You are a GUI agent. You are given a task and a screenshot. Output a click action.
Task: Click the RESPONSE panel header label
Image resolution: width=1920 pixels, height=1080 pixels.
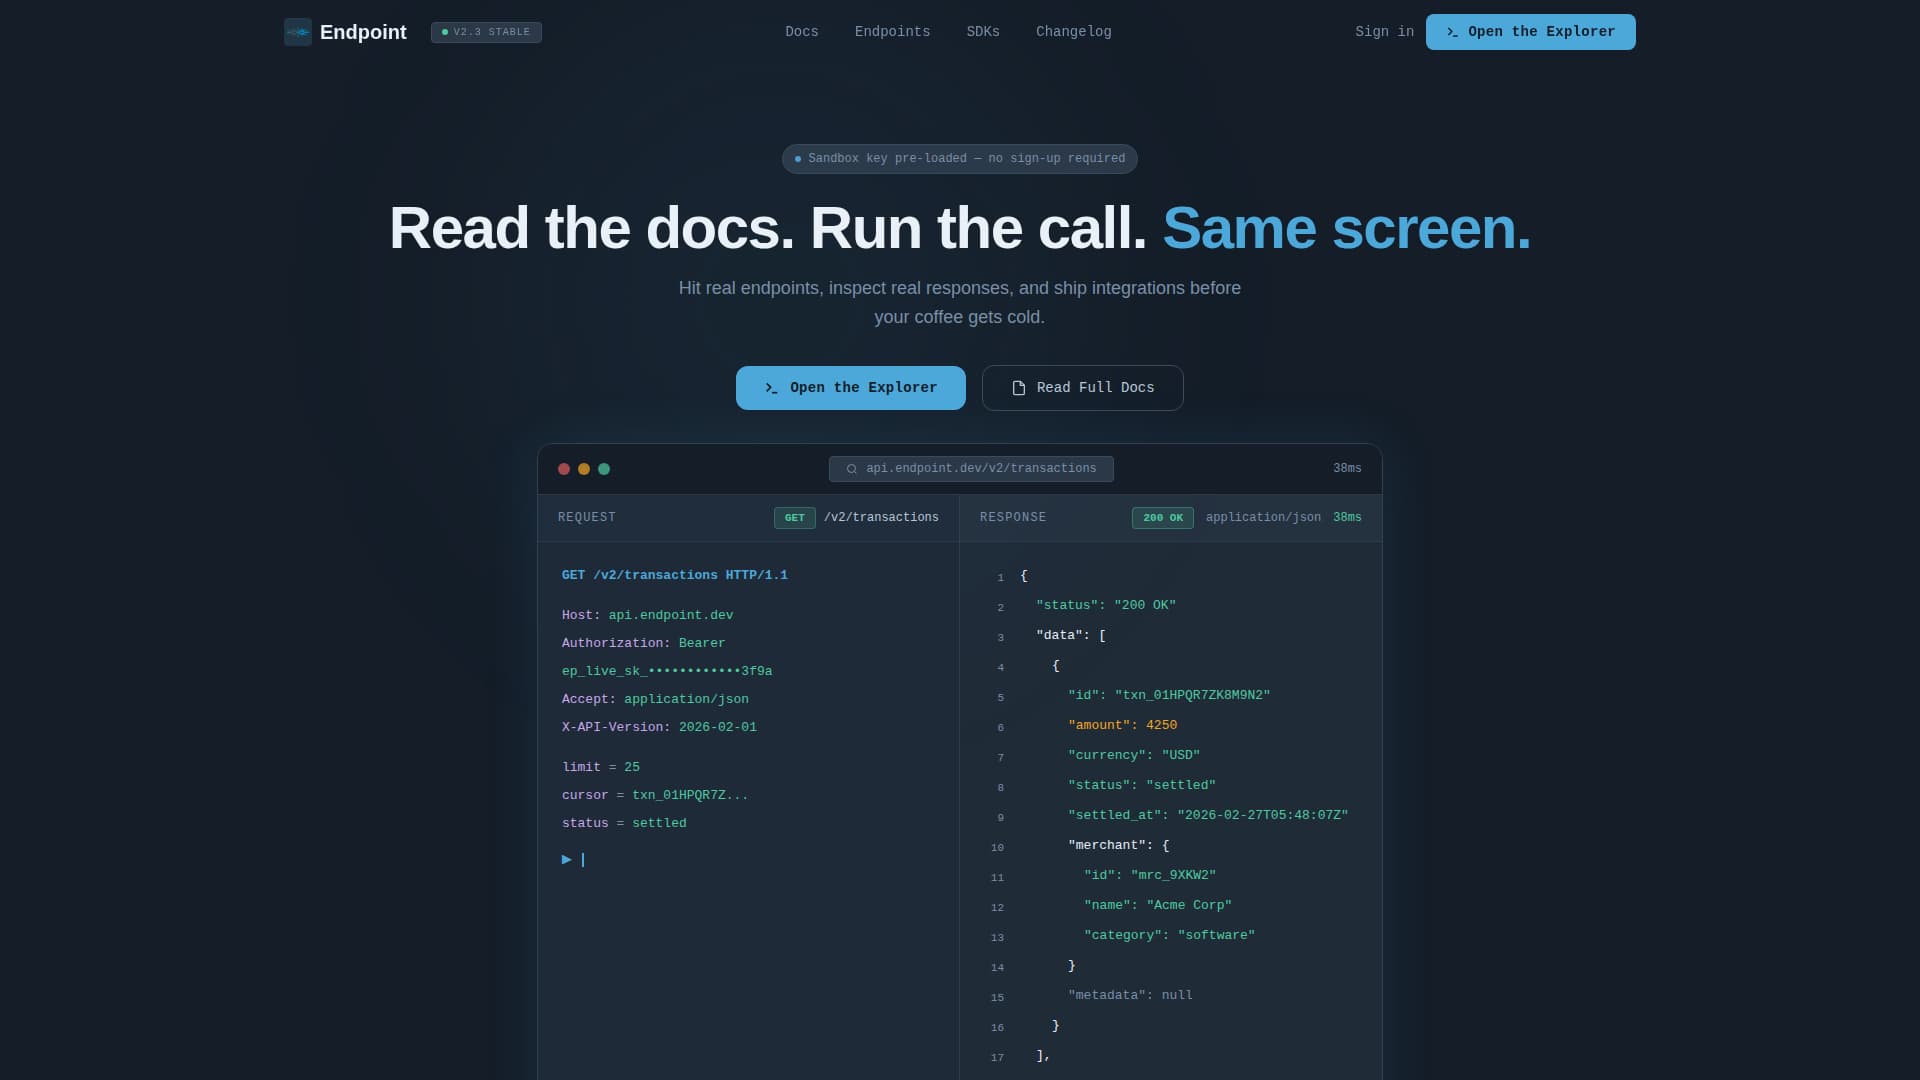pos(1013,518)
